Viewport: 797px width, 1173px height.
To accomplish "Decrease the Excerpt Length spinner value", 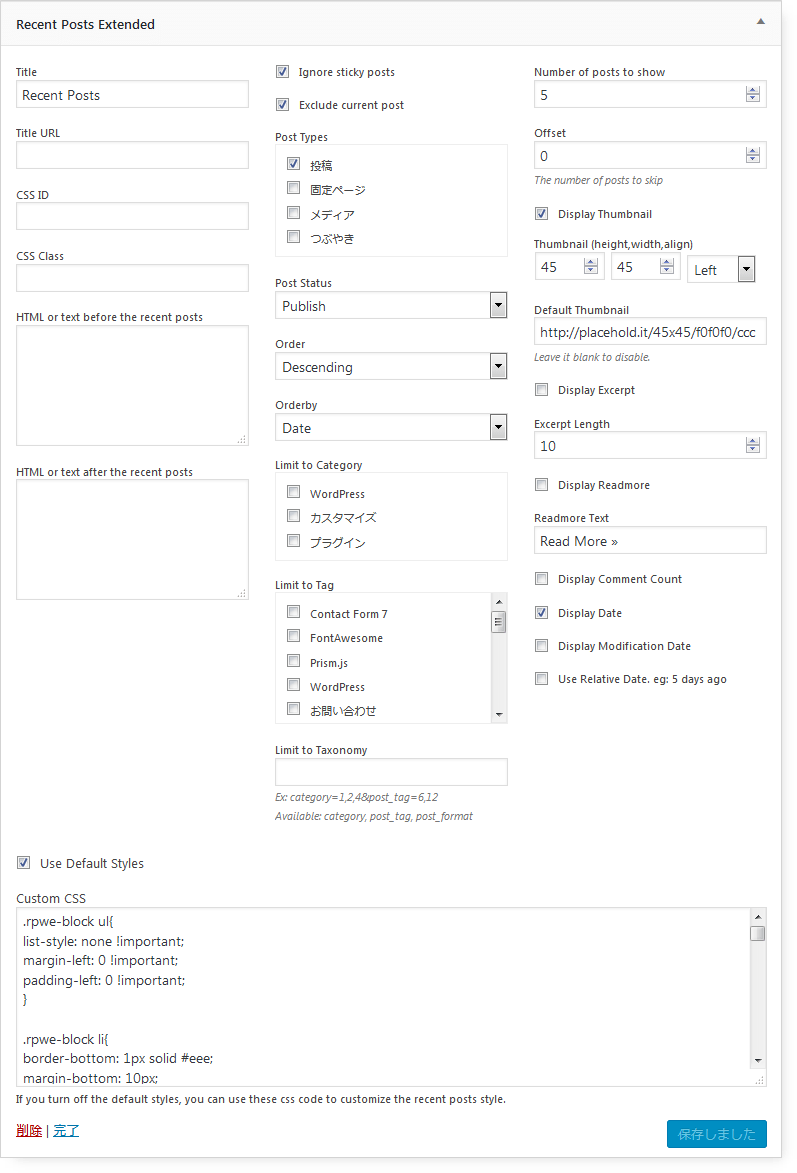I will click(x=753, y=450).
